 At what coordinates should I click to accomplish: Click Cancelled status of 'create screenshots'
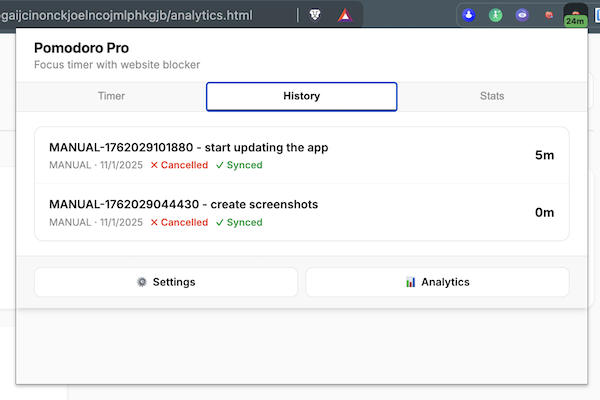tap(179, 222)
